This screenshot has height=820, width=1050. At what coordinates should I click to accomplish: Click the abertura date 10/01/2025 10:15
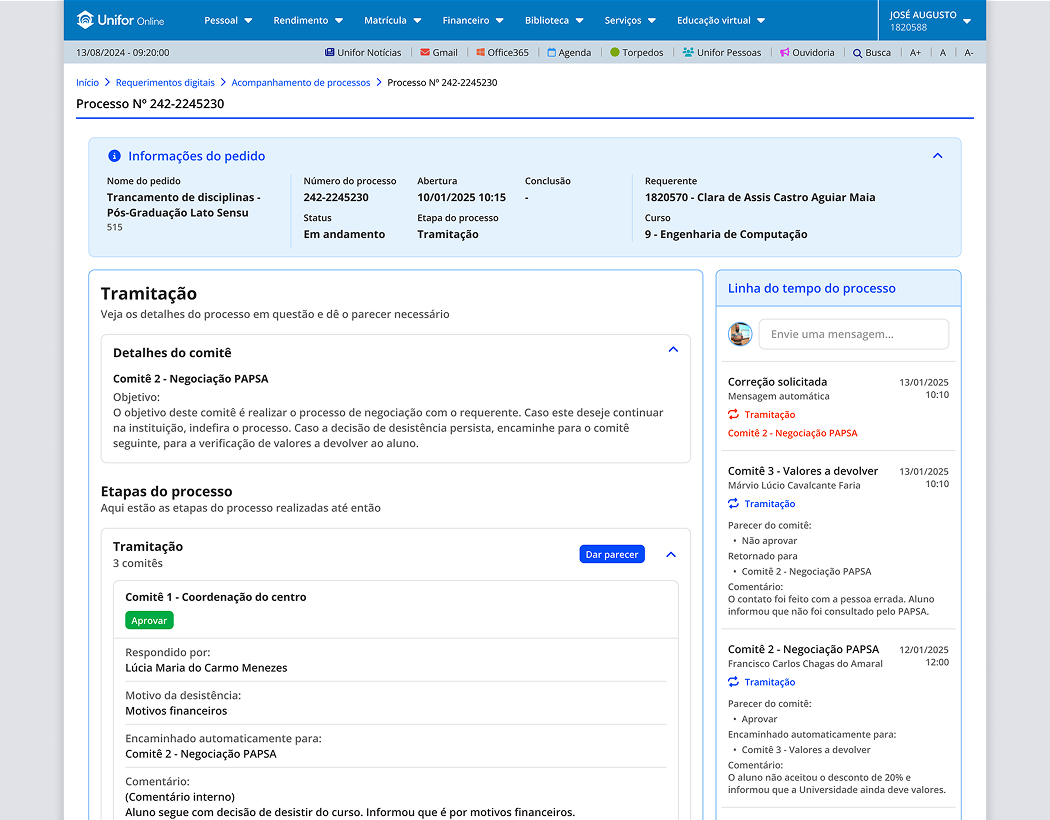(x=461, y=197)
